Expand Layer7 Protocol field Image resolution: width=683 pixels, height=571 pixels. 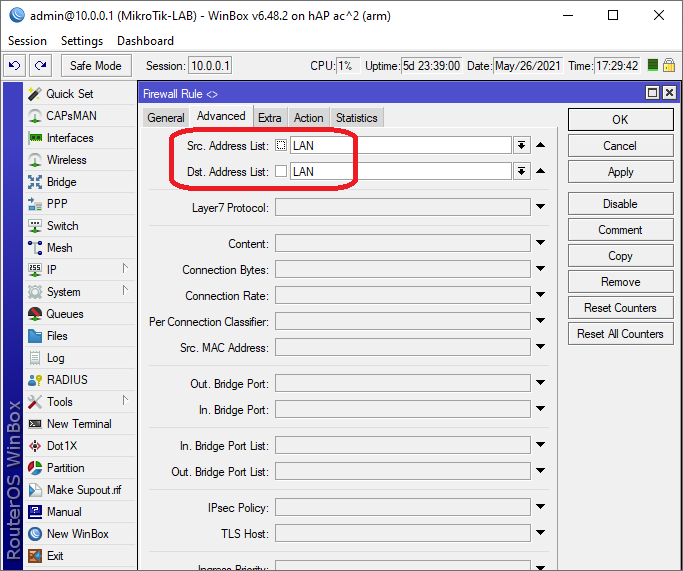541,207
